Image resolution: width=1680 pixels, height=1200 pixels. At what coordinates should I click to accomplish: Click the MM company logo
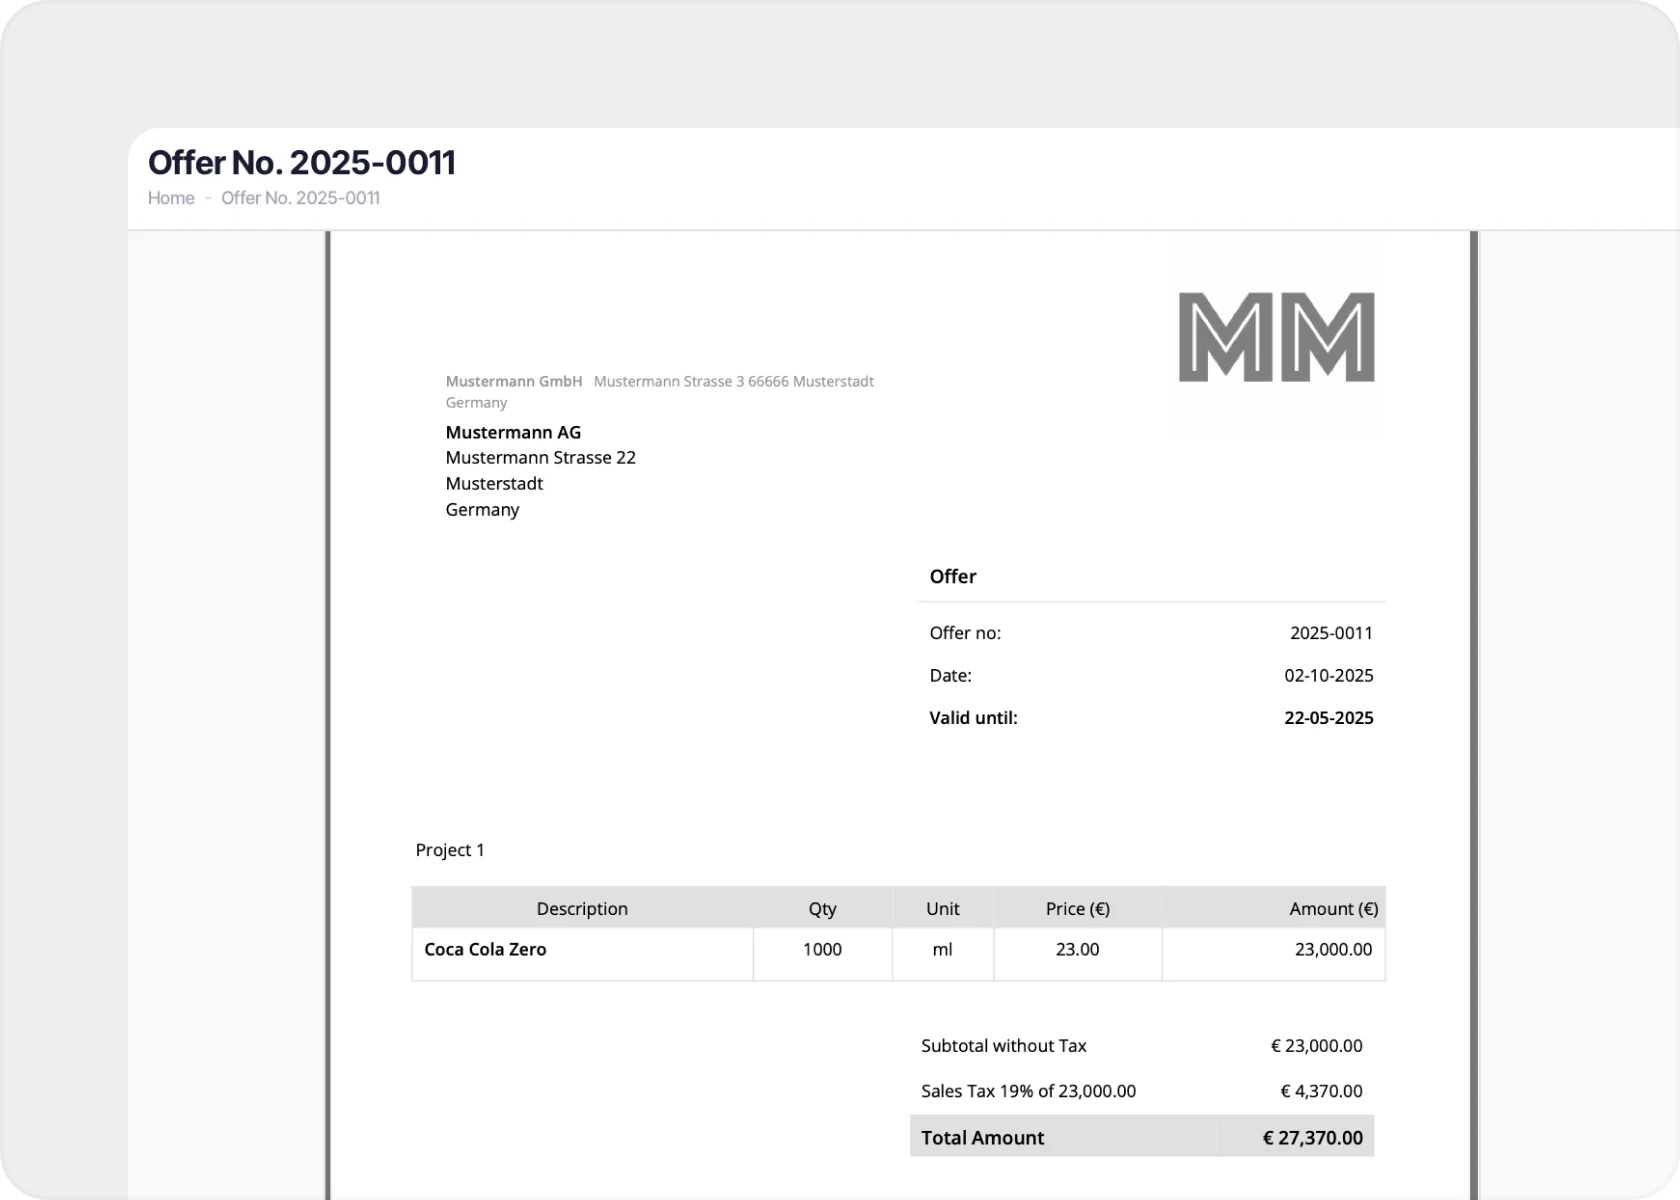tap(1276, 337)
